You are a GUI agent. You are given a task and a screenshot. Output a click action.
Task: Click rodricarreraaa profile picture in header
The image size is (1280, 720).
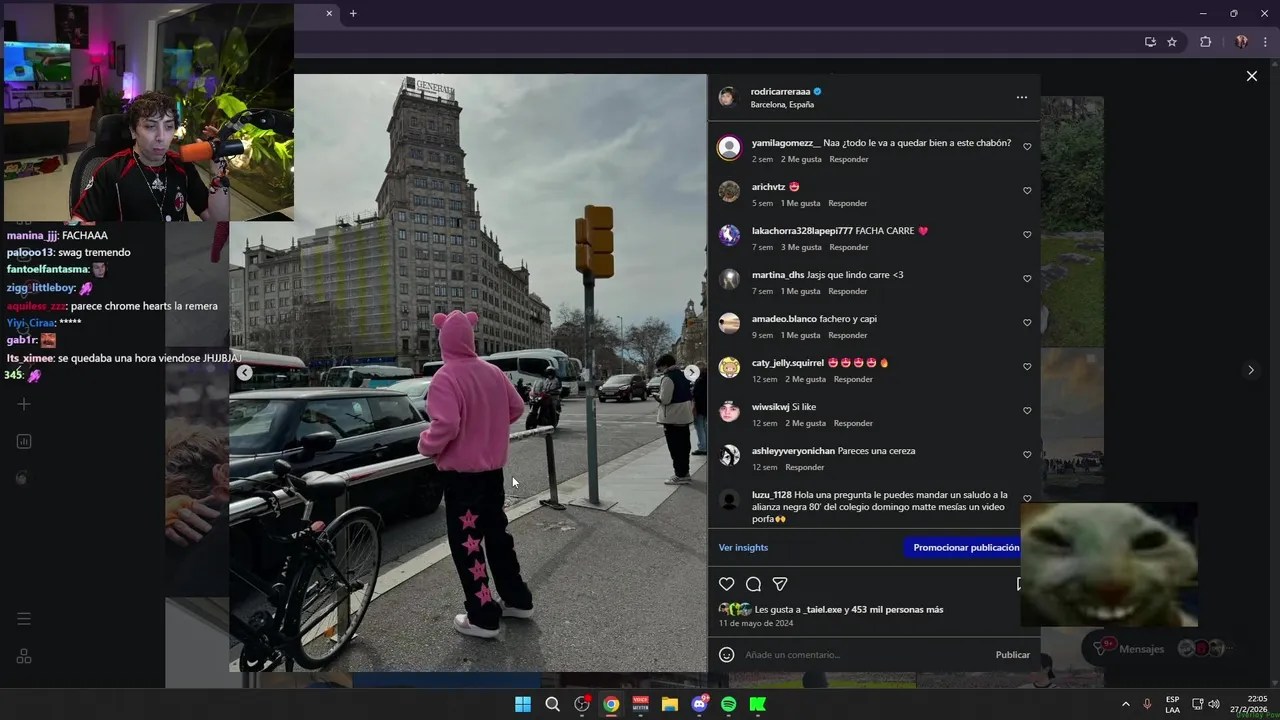pyautogui.click(x=728, y=97)
